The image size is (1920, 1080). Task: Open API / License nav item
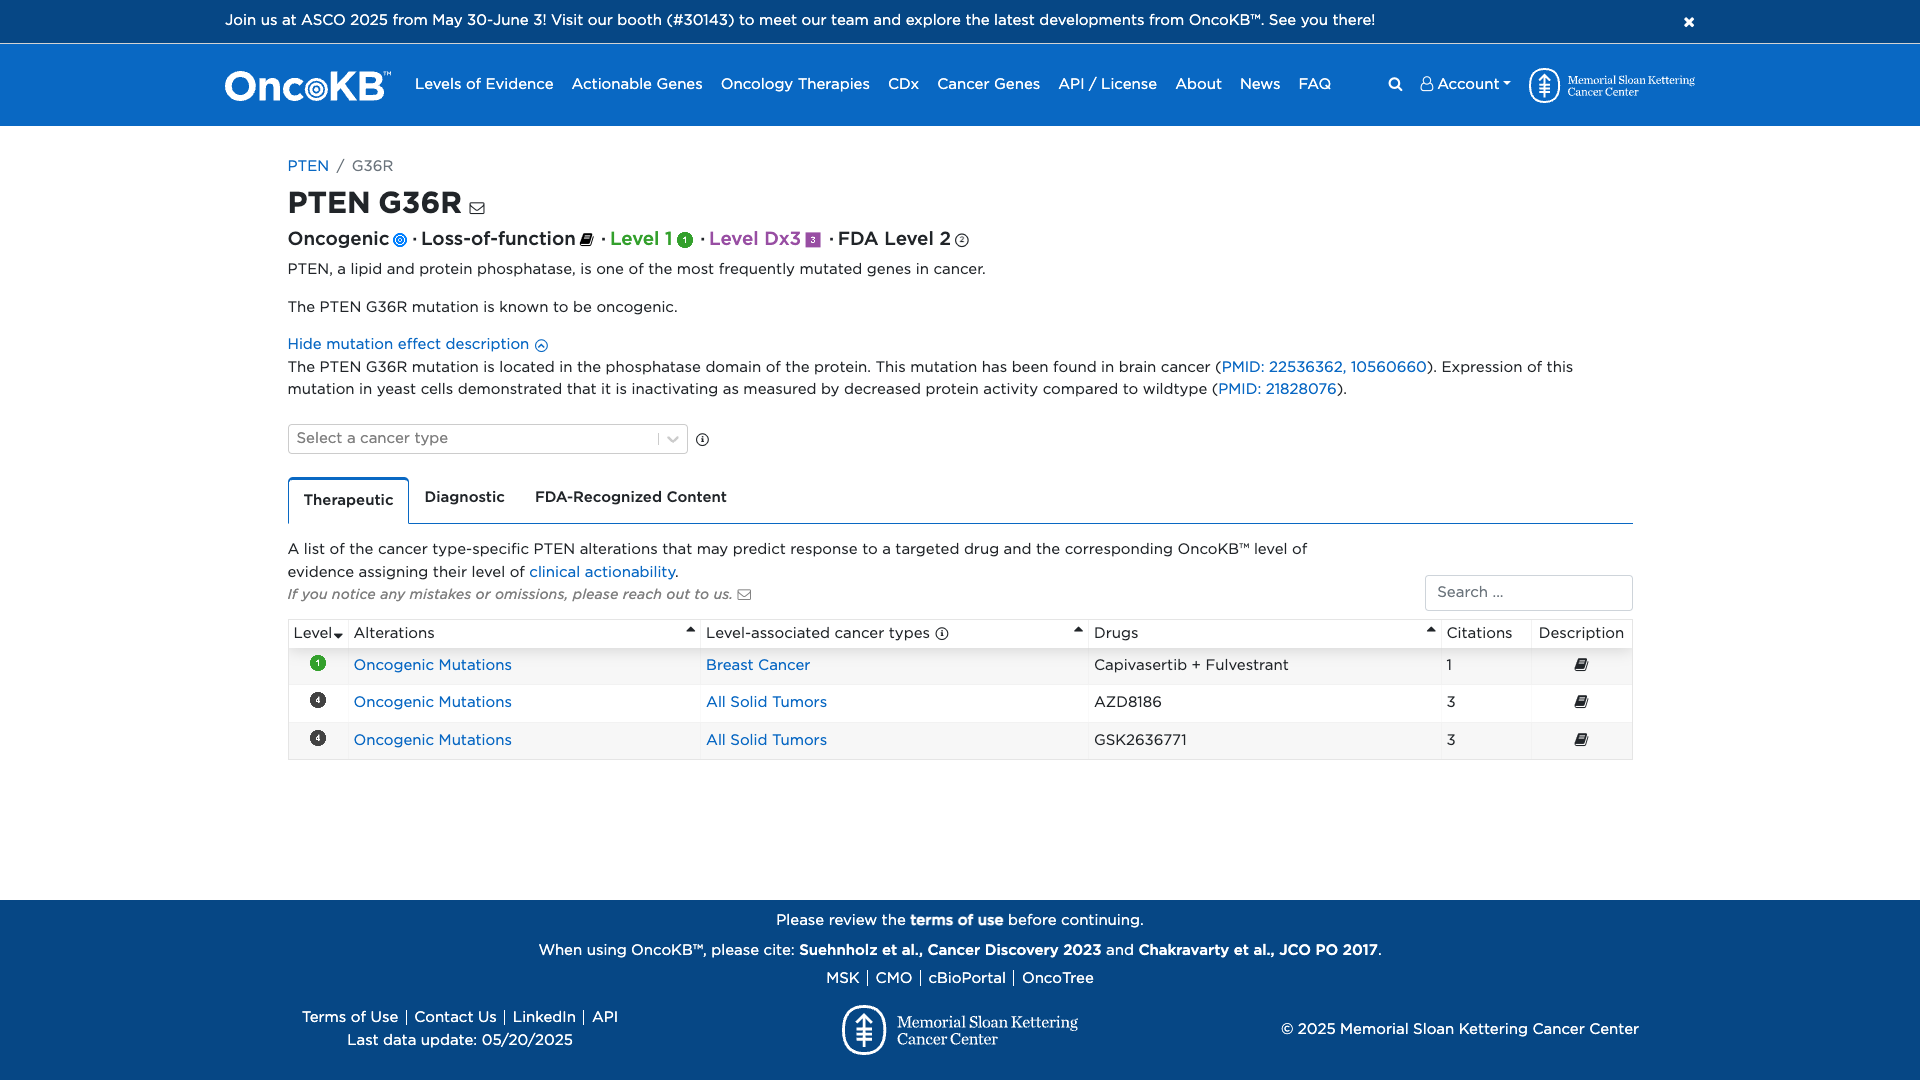tap(1107, 85)
